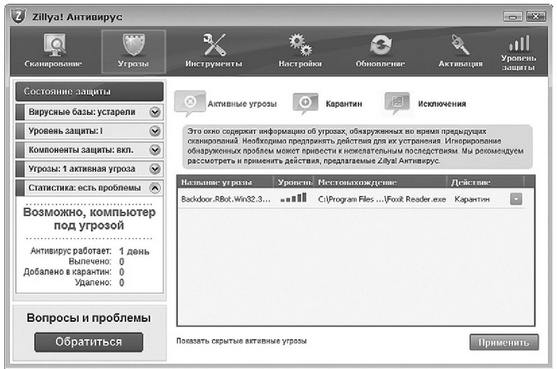Click the Возможно, компьютер под угрозой warning
This screenshot has height=369, width=557.
point(89,219)
